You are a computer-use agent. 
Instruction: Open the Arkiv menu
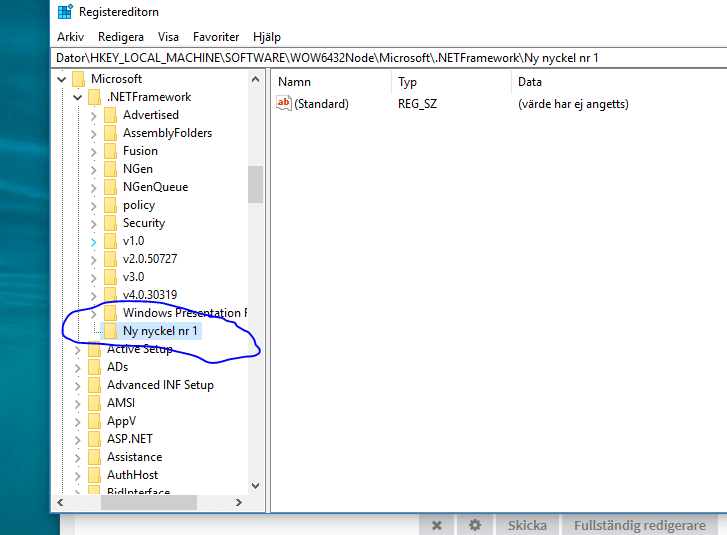point(70,37)
